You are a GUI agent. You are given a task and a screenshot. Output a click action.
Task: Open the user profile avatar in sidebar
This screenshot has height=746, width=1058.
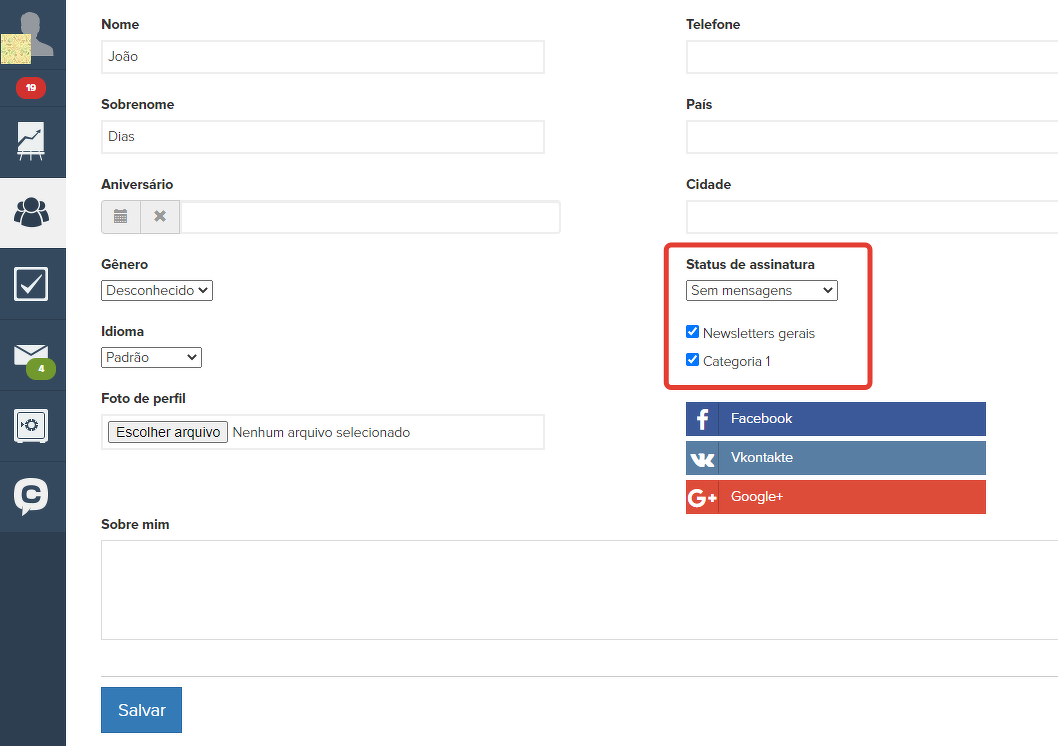pos(32,34)
